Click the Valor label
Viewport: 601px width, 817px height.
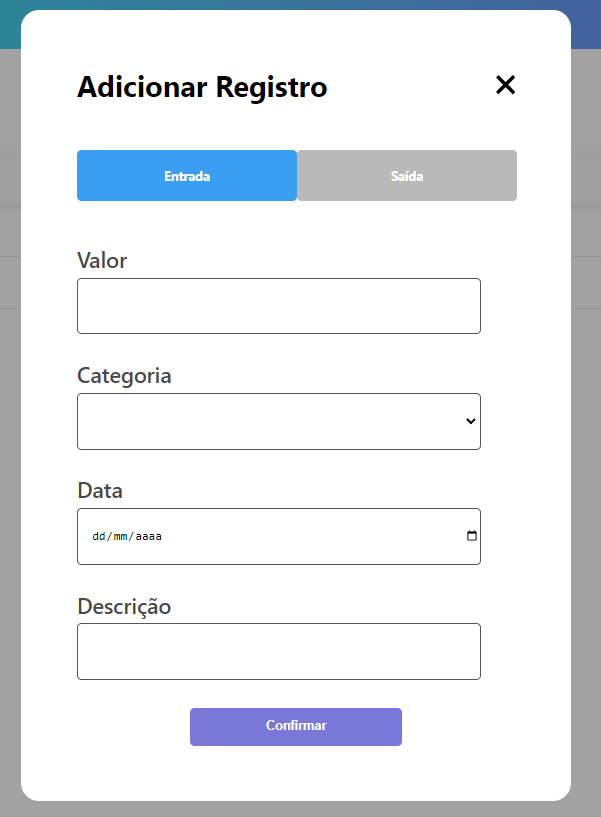coord(101,260)
